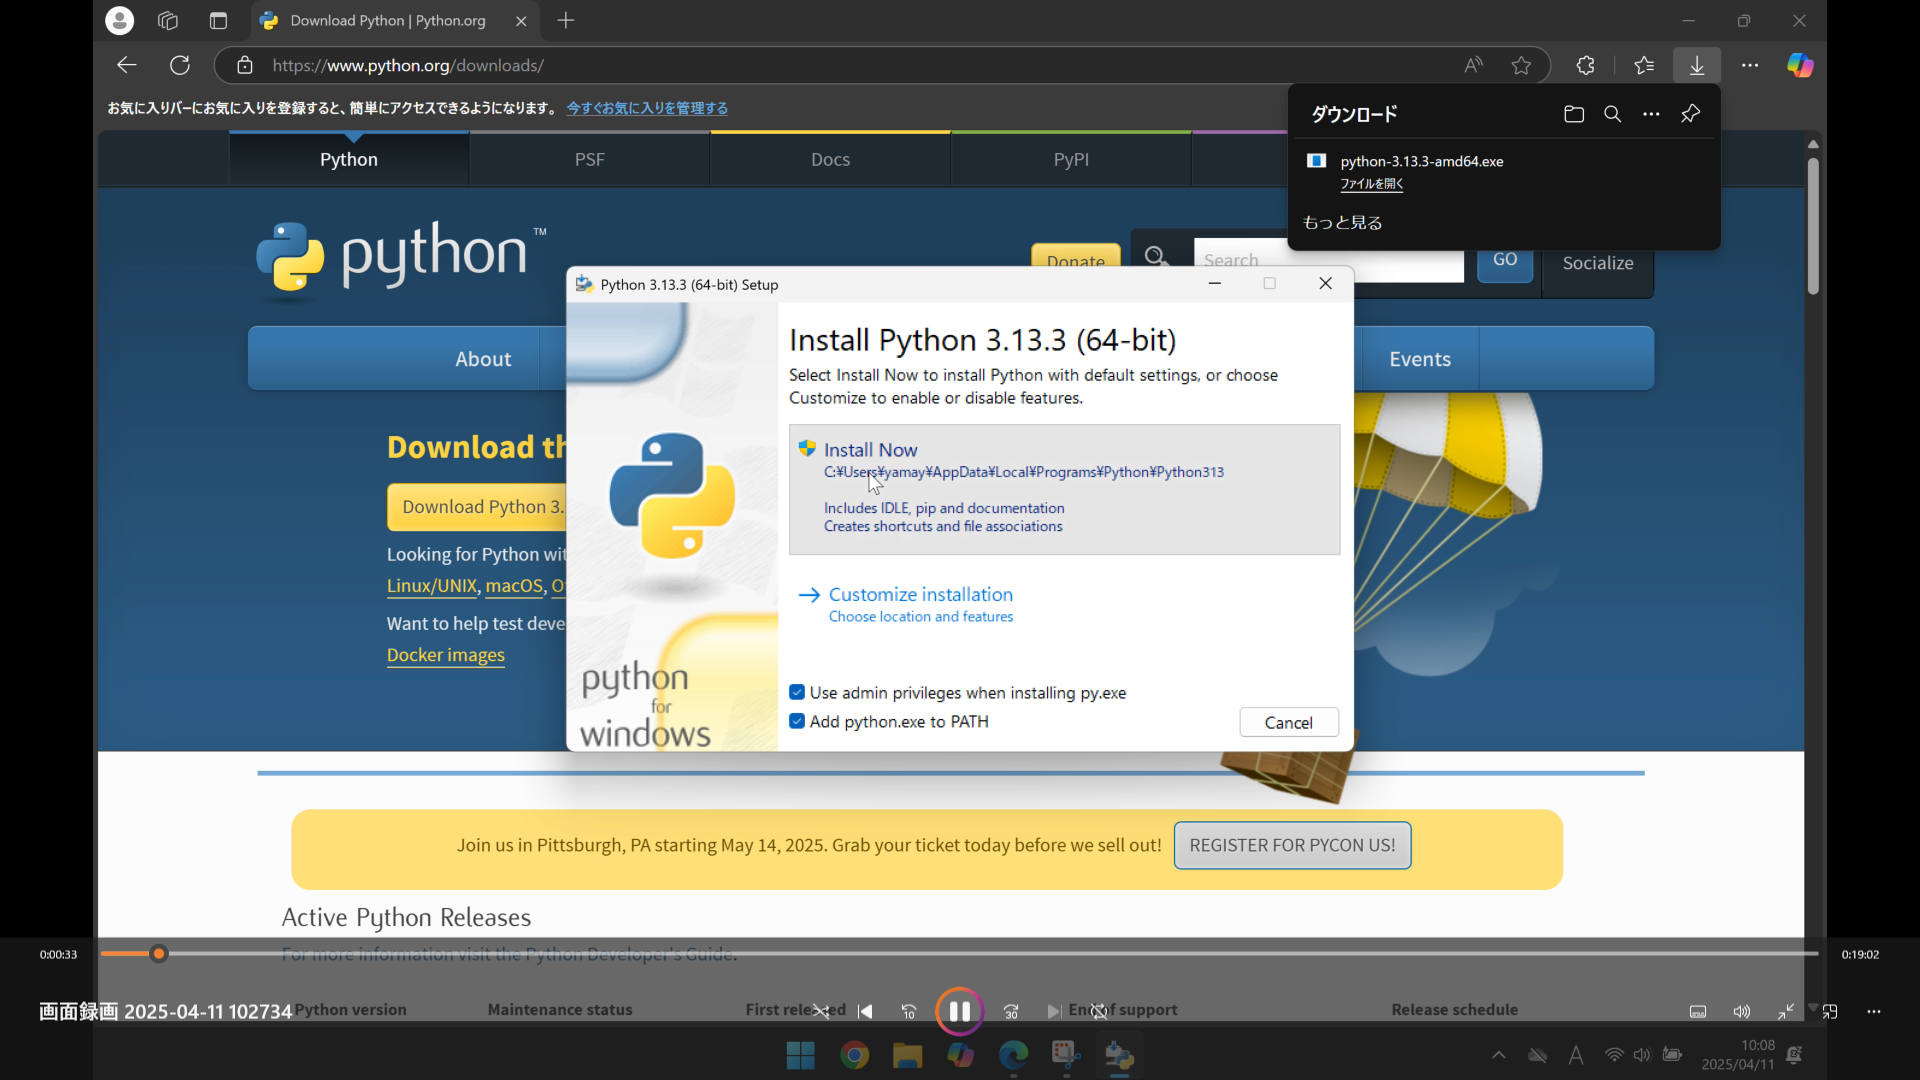Open the browser extensions icon
1920x1080 pixels.
click(x=1585, y=65)
